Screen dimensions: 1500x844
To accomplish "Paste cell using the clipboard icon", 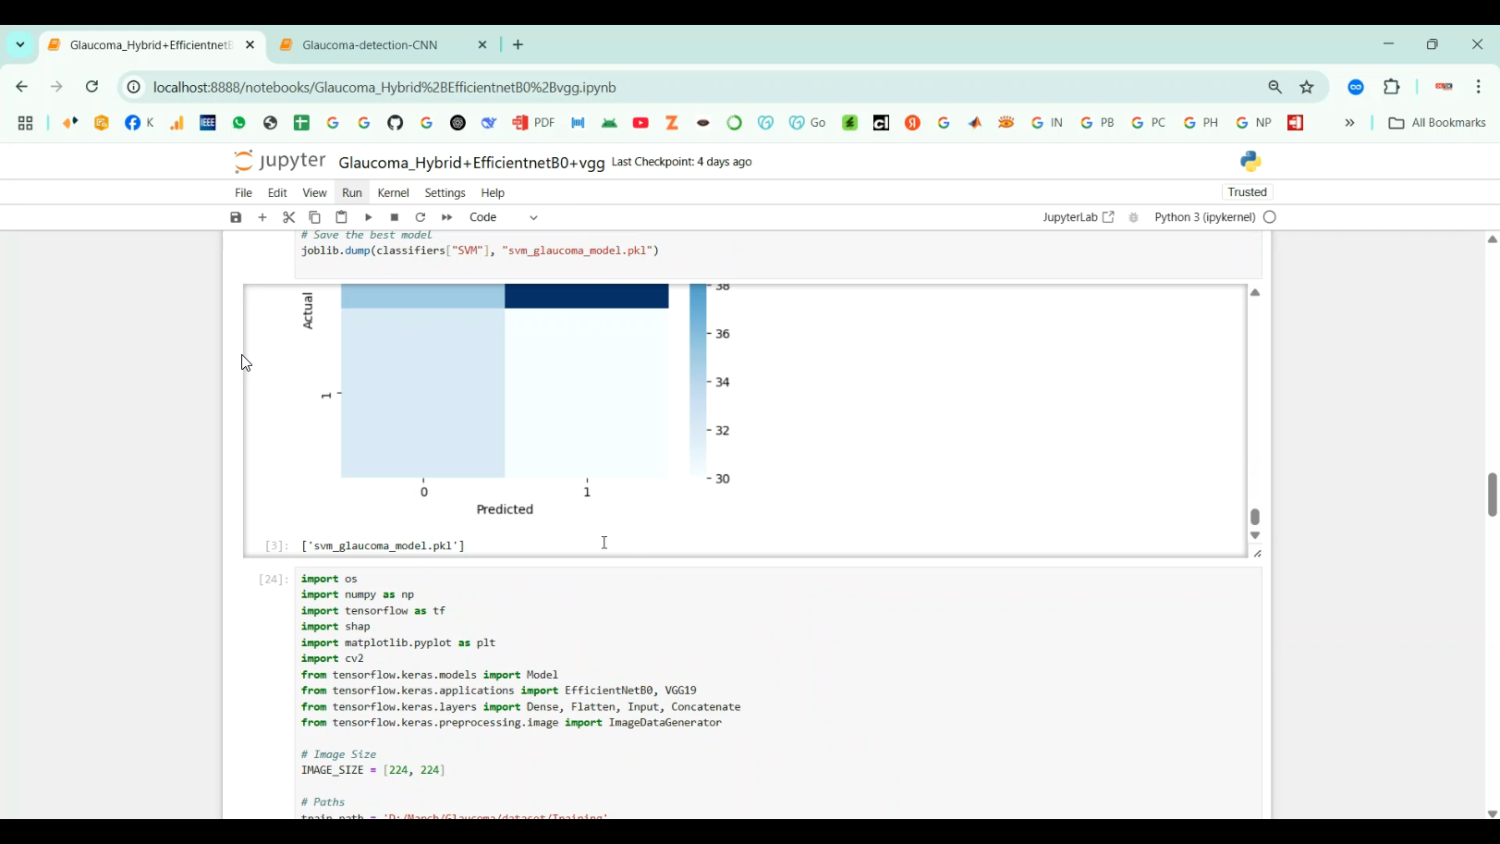I will [x=341, y=217].
